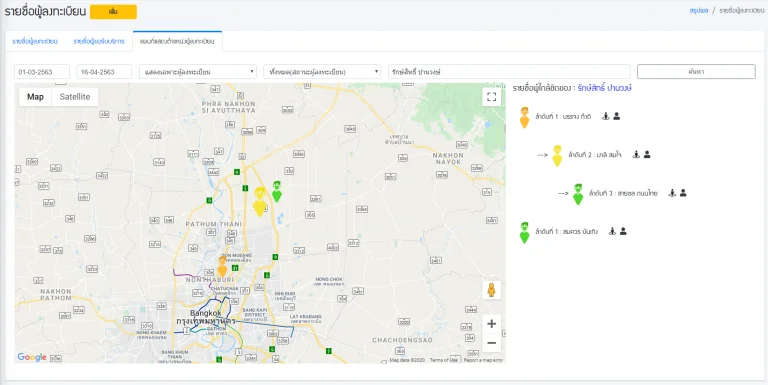Click green person icon for ลำดับที่ 1 สมควร
The height and width of the screenshot is (385, 768).
pyautogui.click(x=525, y=232)
